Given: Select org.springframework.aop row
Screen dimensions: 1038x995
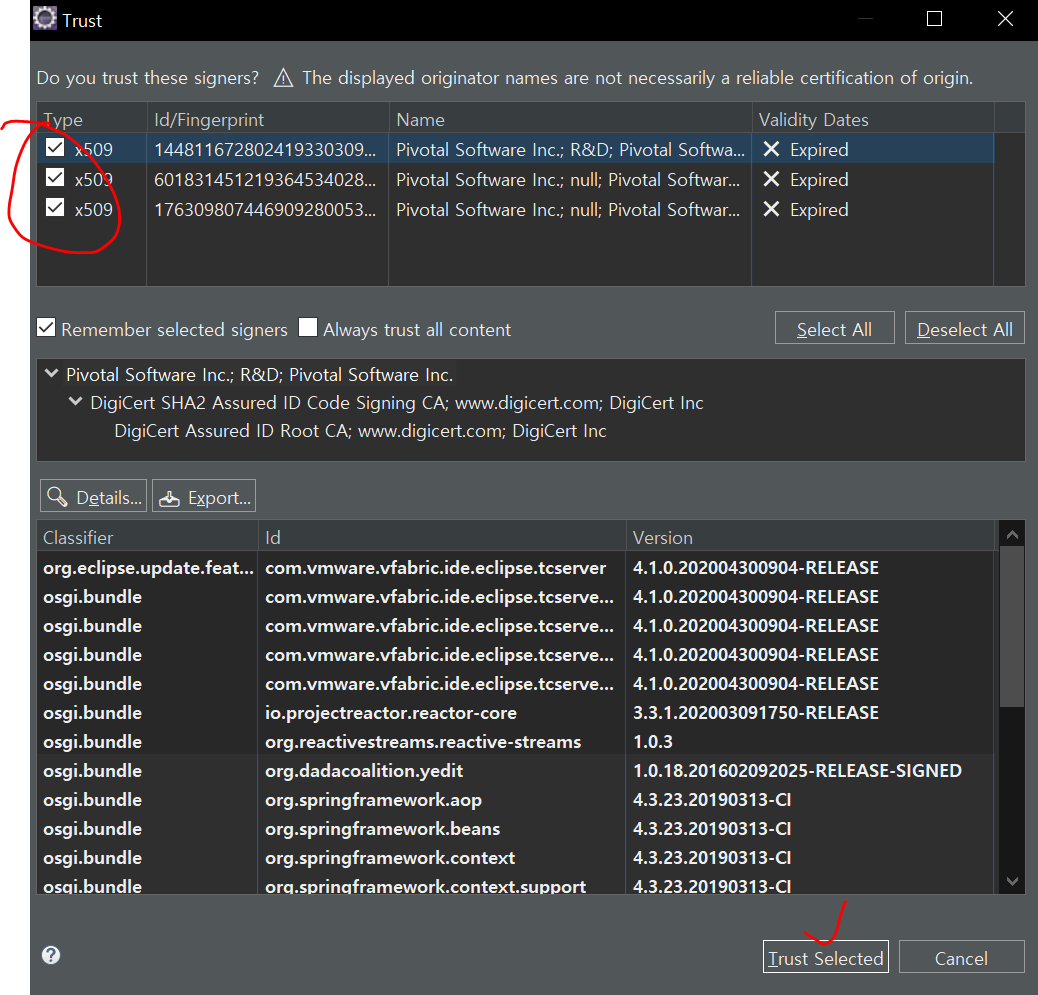Looking at the screenshot, I should (x=516, y=800).
